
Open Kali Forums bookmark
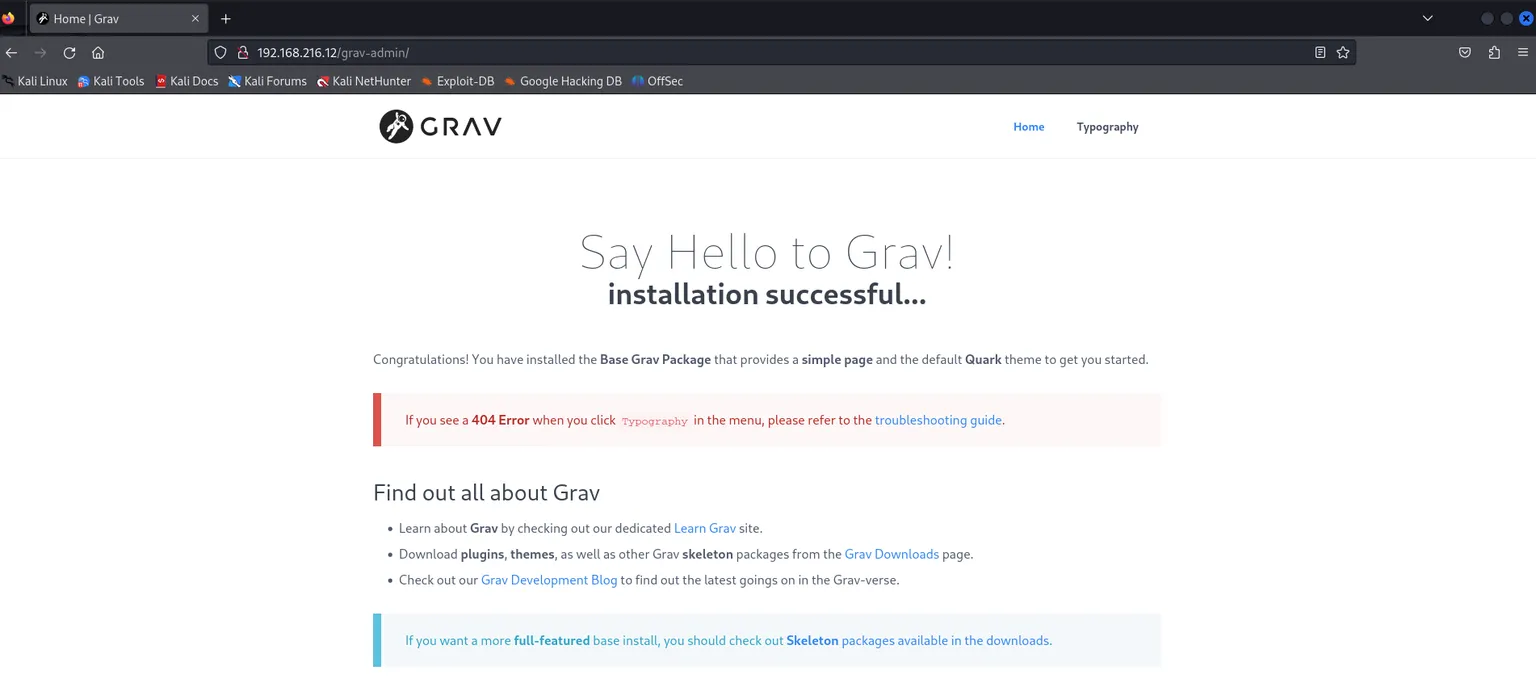tap(267, 81)
